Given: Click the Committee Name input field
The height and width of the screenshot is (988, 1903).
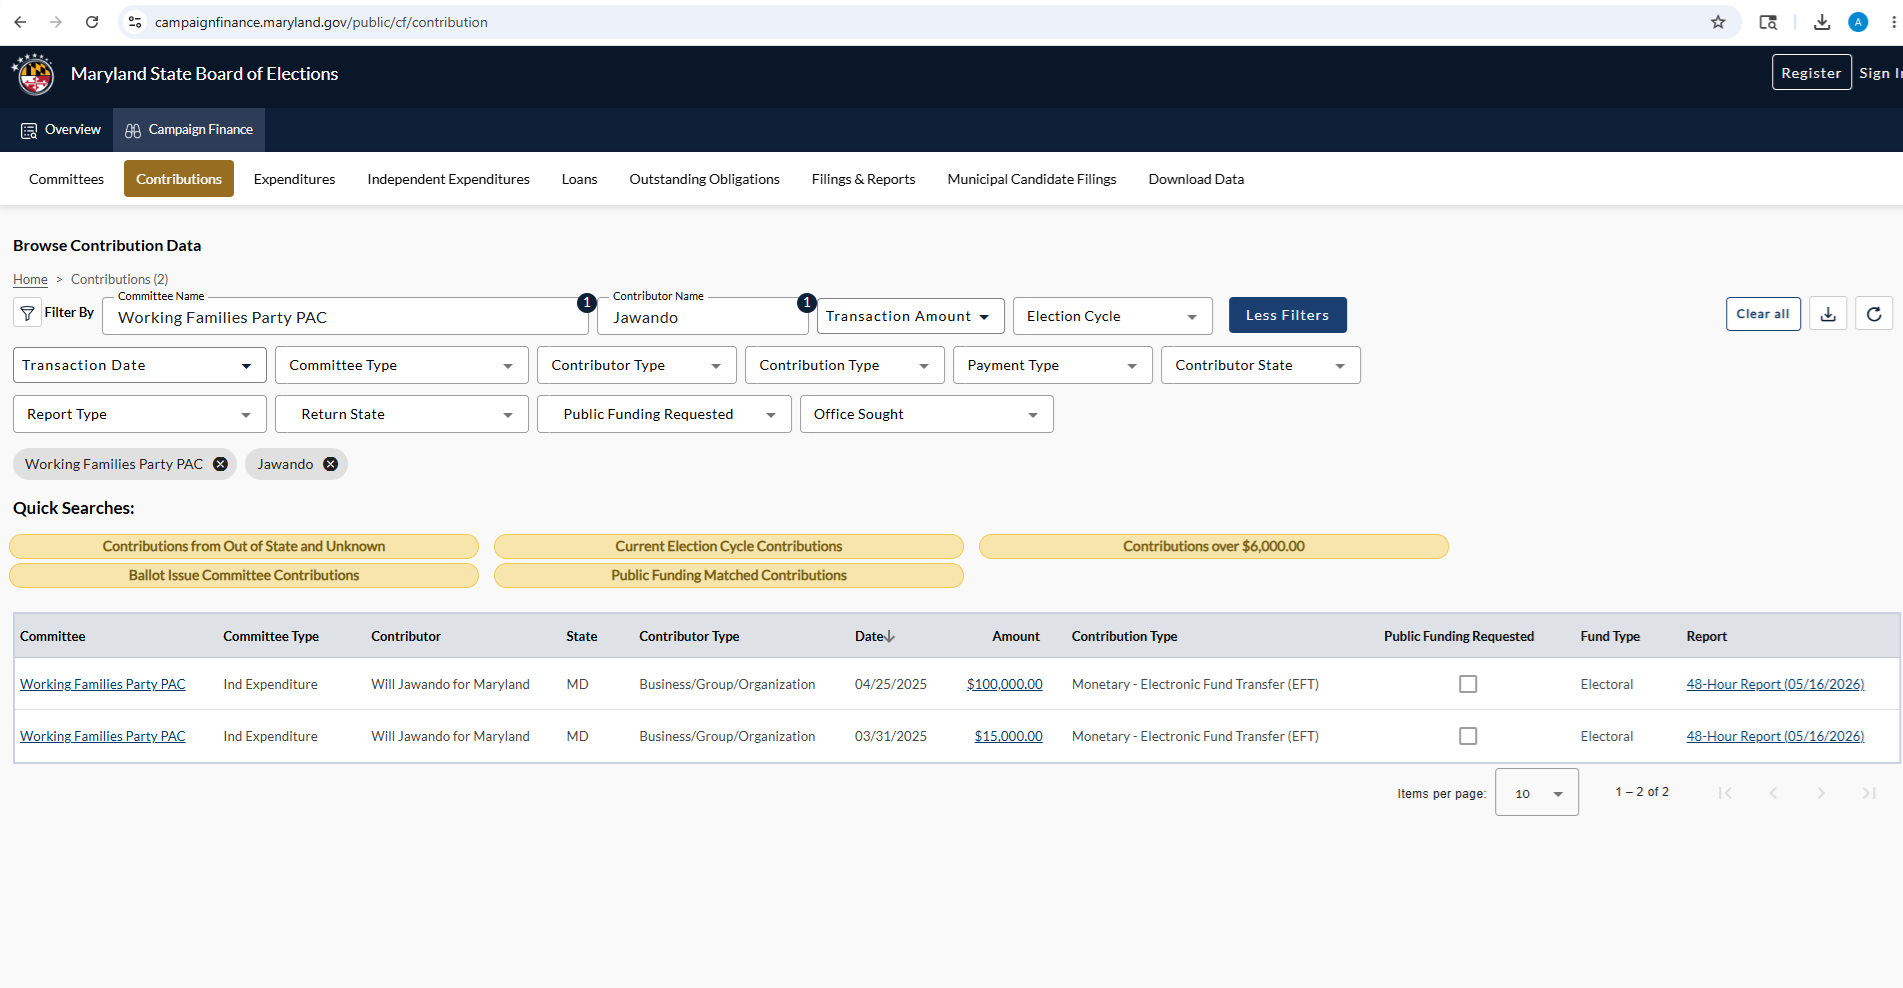Looking at the screenshot, I should coord(346,317).
